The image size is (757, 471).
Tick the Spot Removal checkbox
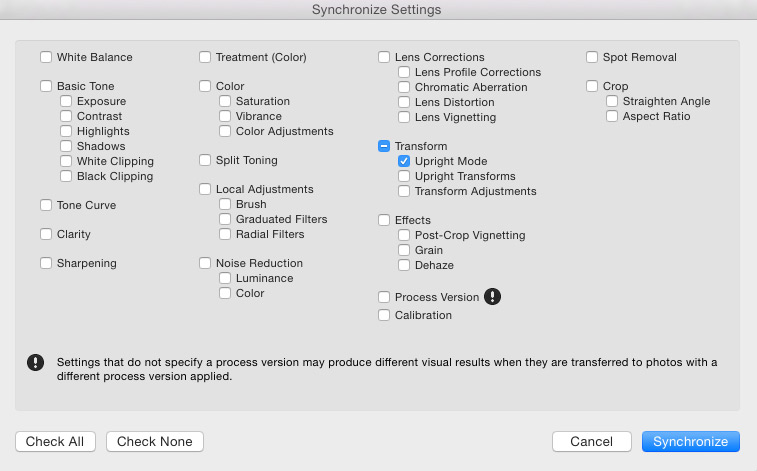tap(592, 57)
